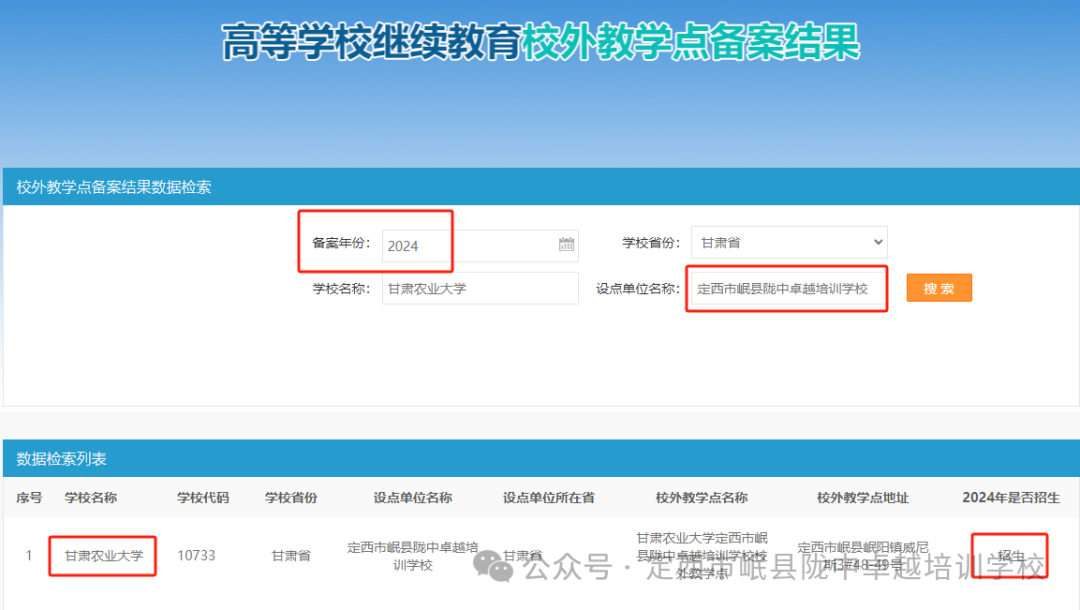Click the page title 高等学校继续教育校外教学点备案结果

[541, 41]
